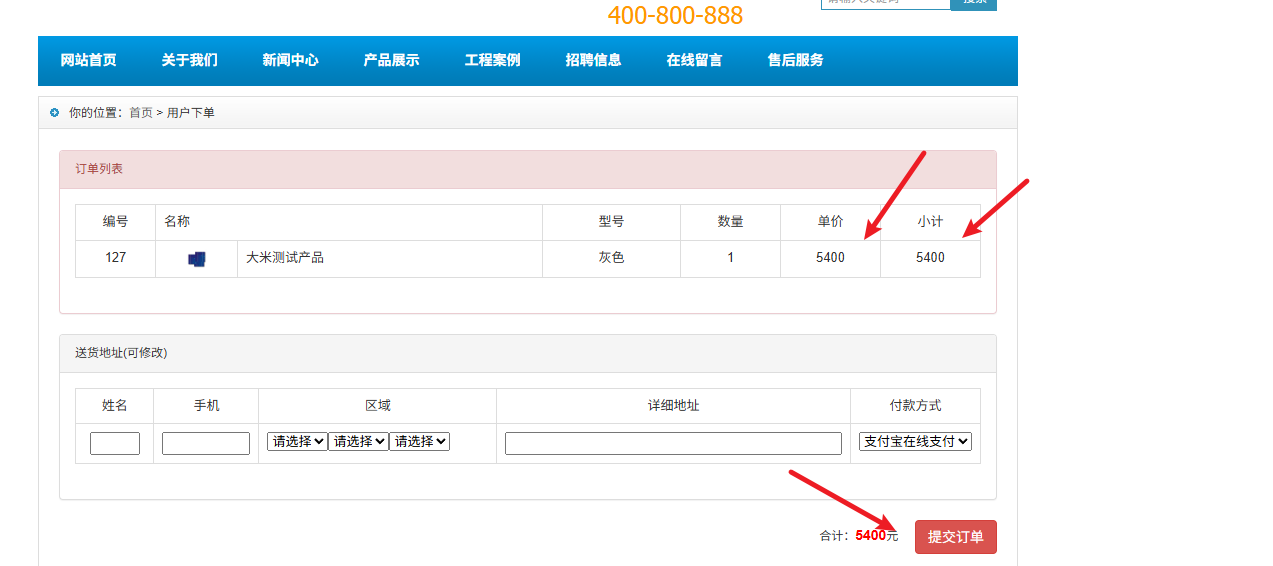1273x566 pixels.
Task: Open the 网站首页 navigation item
Action: pos(88,60)
